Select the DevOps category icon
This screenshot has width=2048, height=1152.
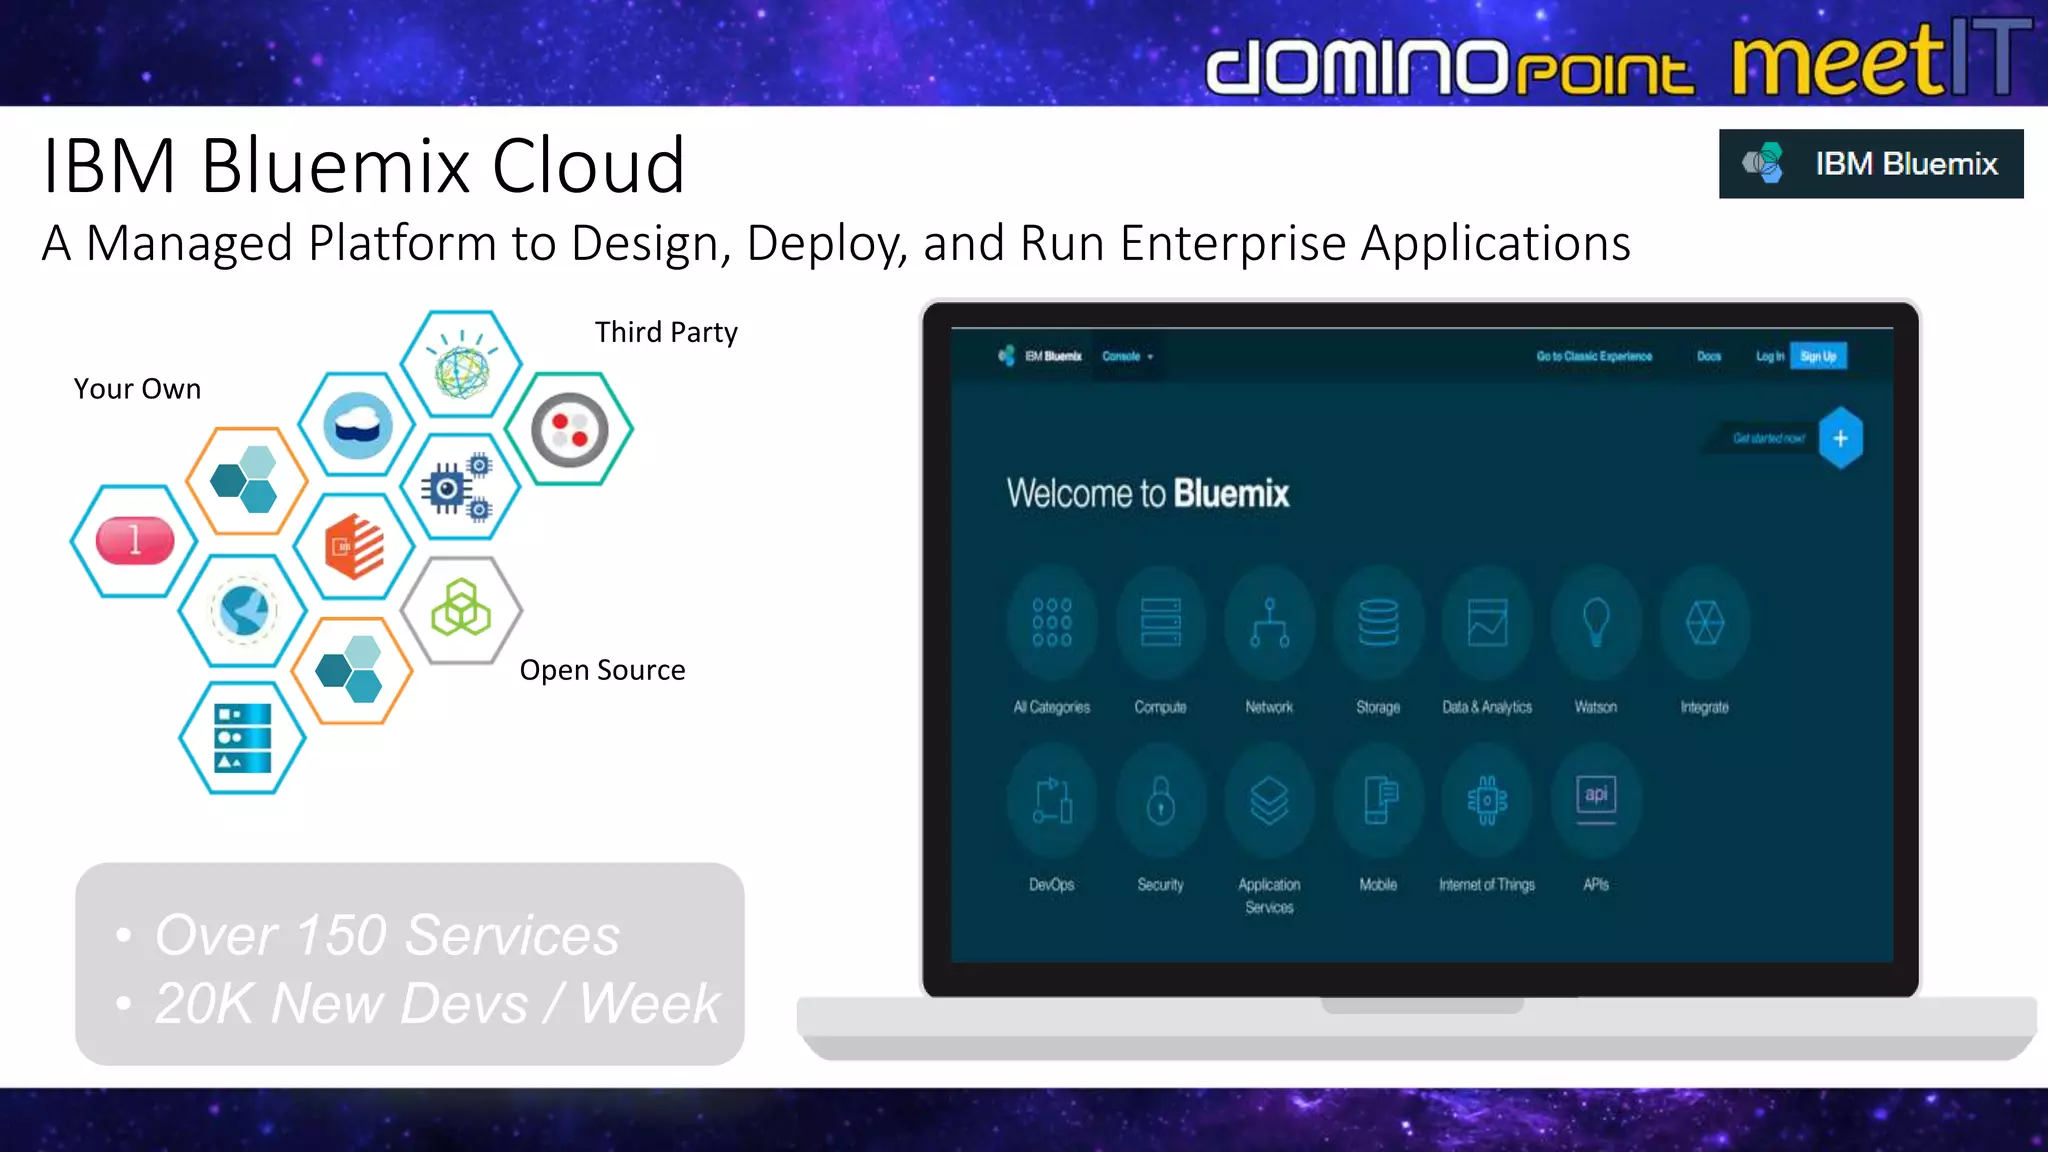[1051, 800]
